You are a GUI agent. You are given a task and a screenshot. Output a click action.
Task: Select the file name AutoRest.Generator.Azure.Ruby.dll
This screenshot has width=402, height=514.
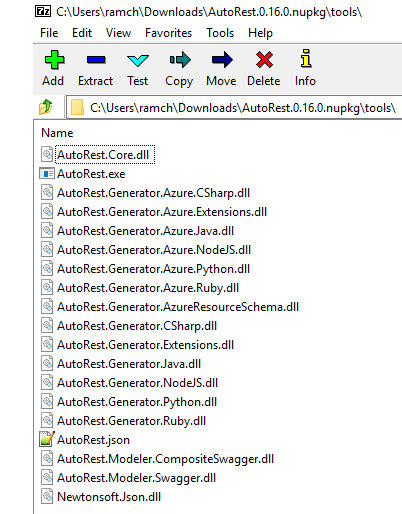point(148,288)
